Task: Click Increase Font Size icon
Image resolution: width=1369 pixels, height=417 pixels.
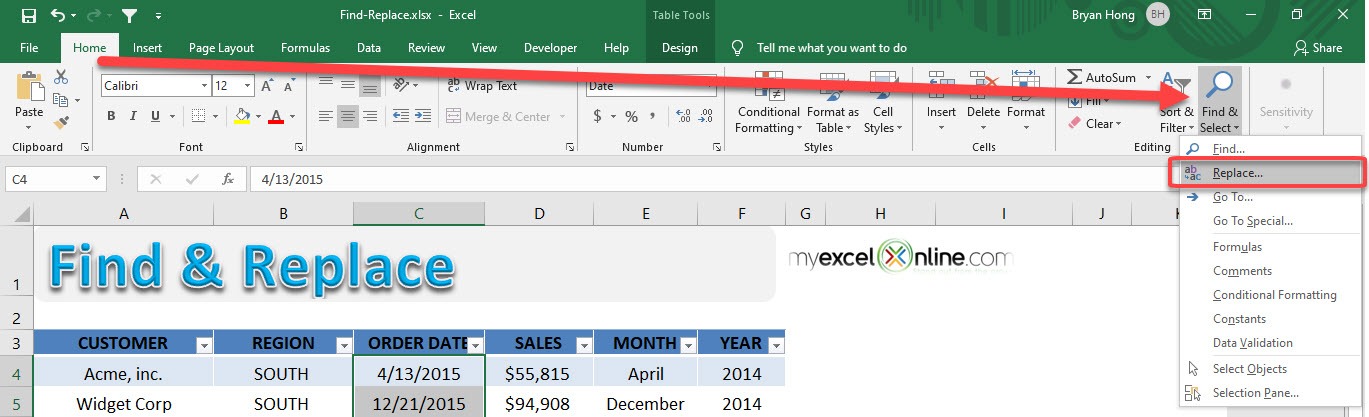Action: coord(265,86)
